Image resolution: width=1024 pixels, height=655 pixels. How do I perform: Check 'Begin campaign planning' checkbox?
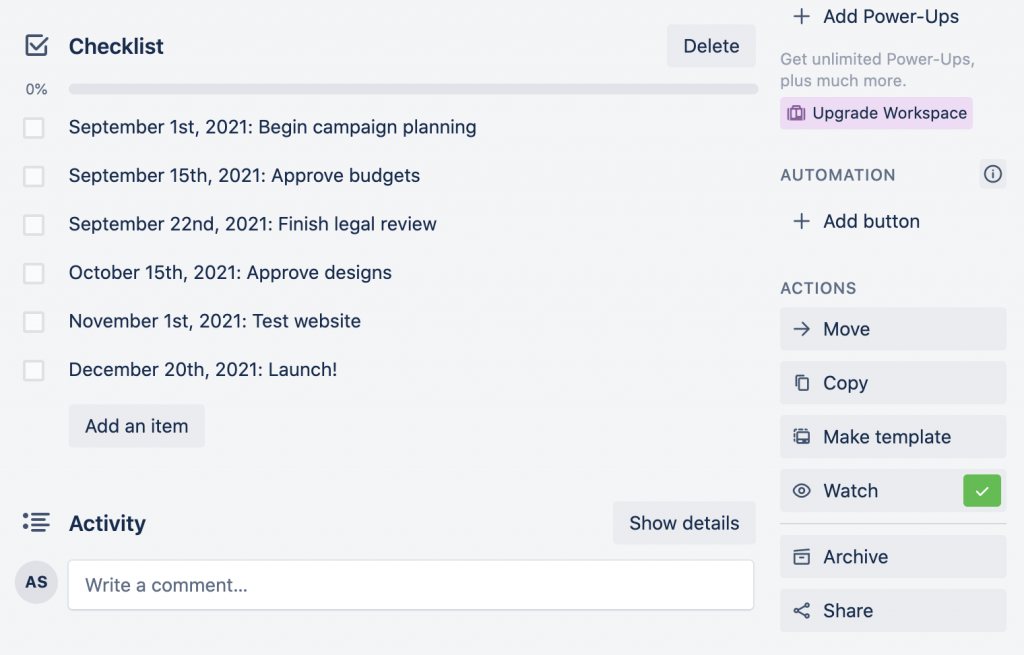pyautogui.click(x=34, y=127)
